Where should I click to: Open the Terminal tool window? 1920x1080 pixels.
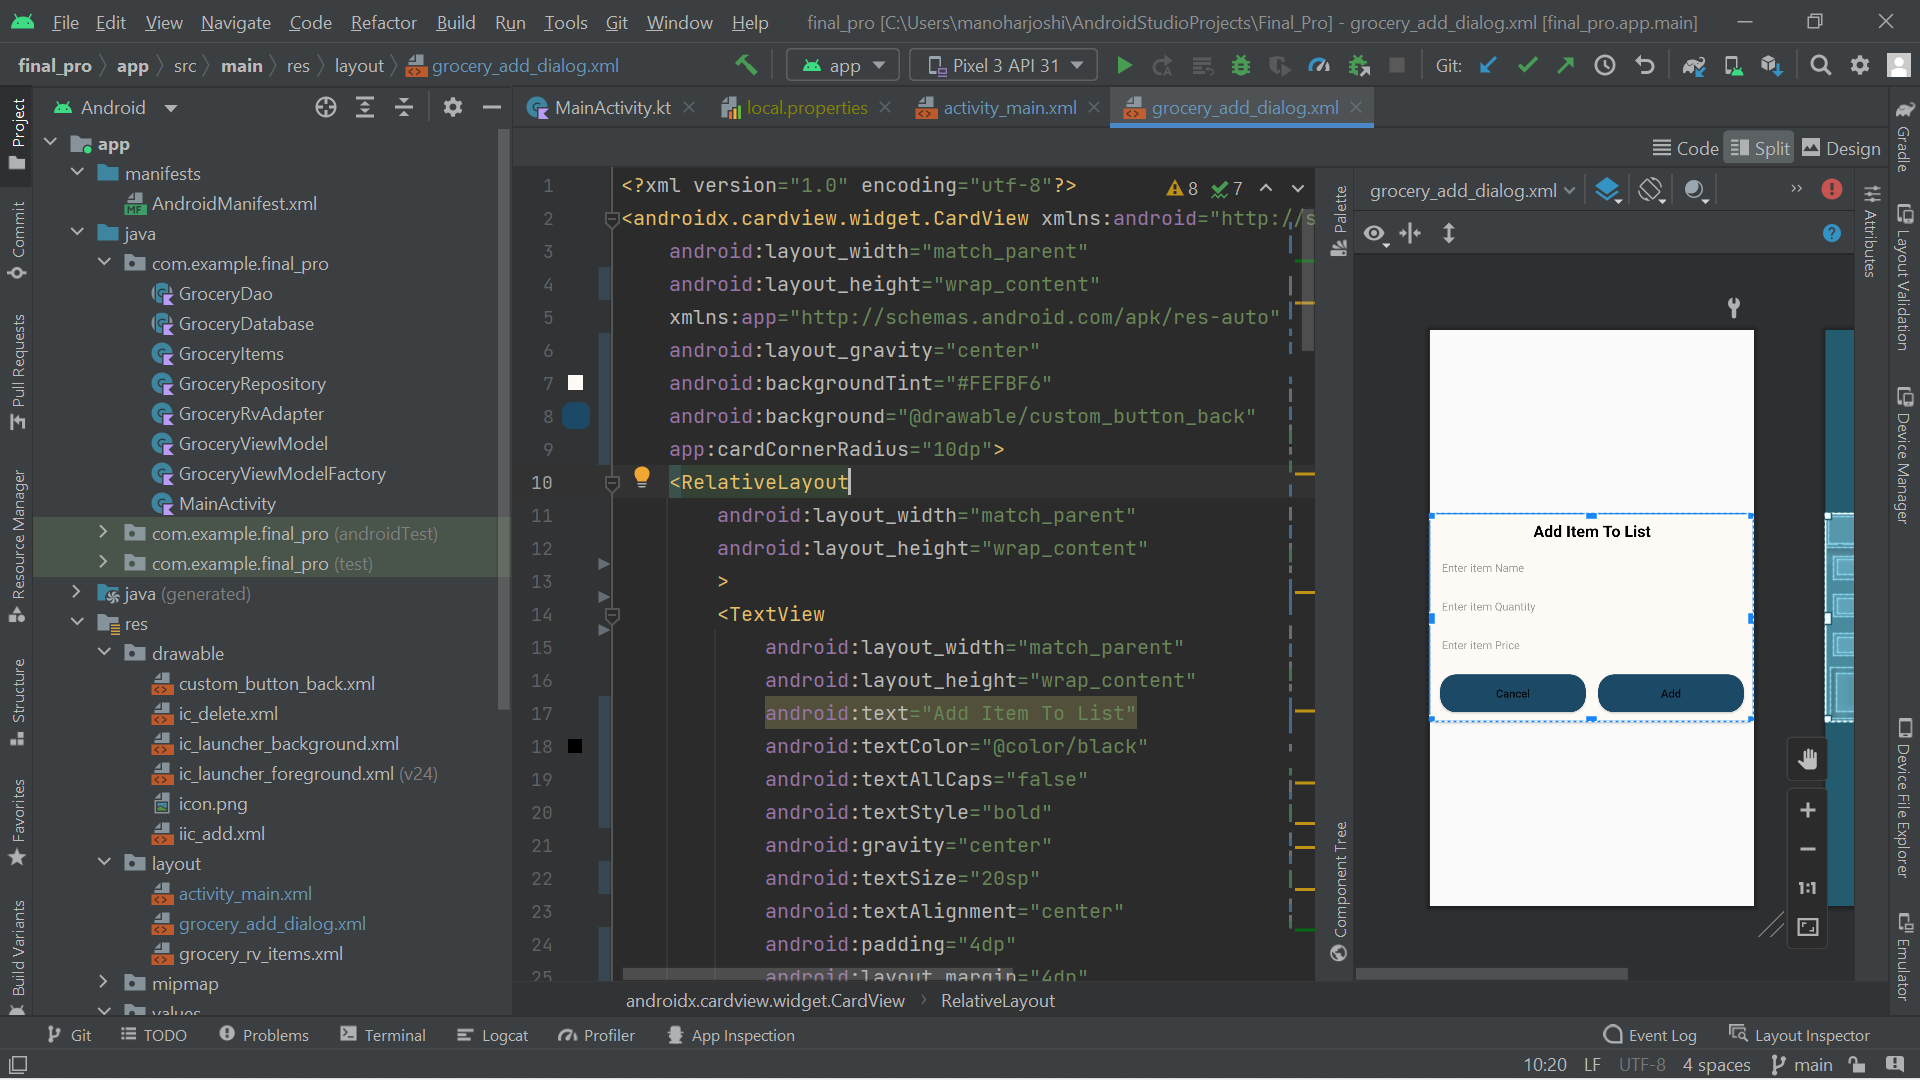(383, 1035)
